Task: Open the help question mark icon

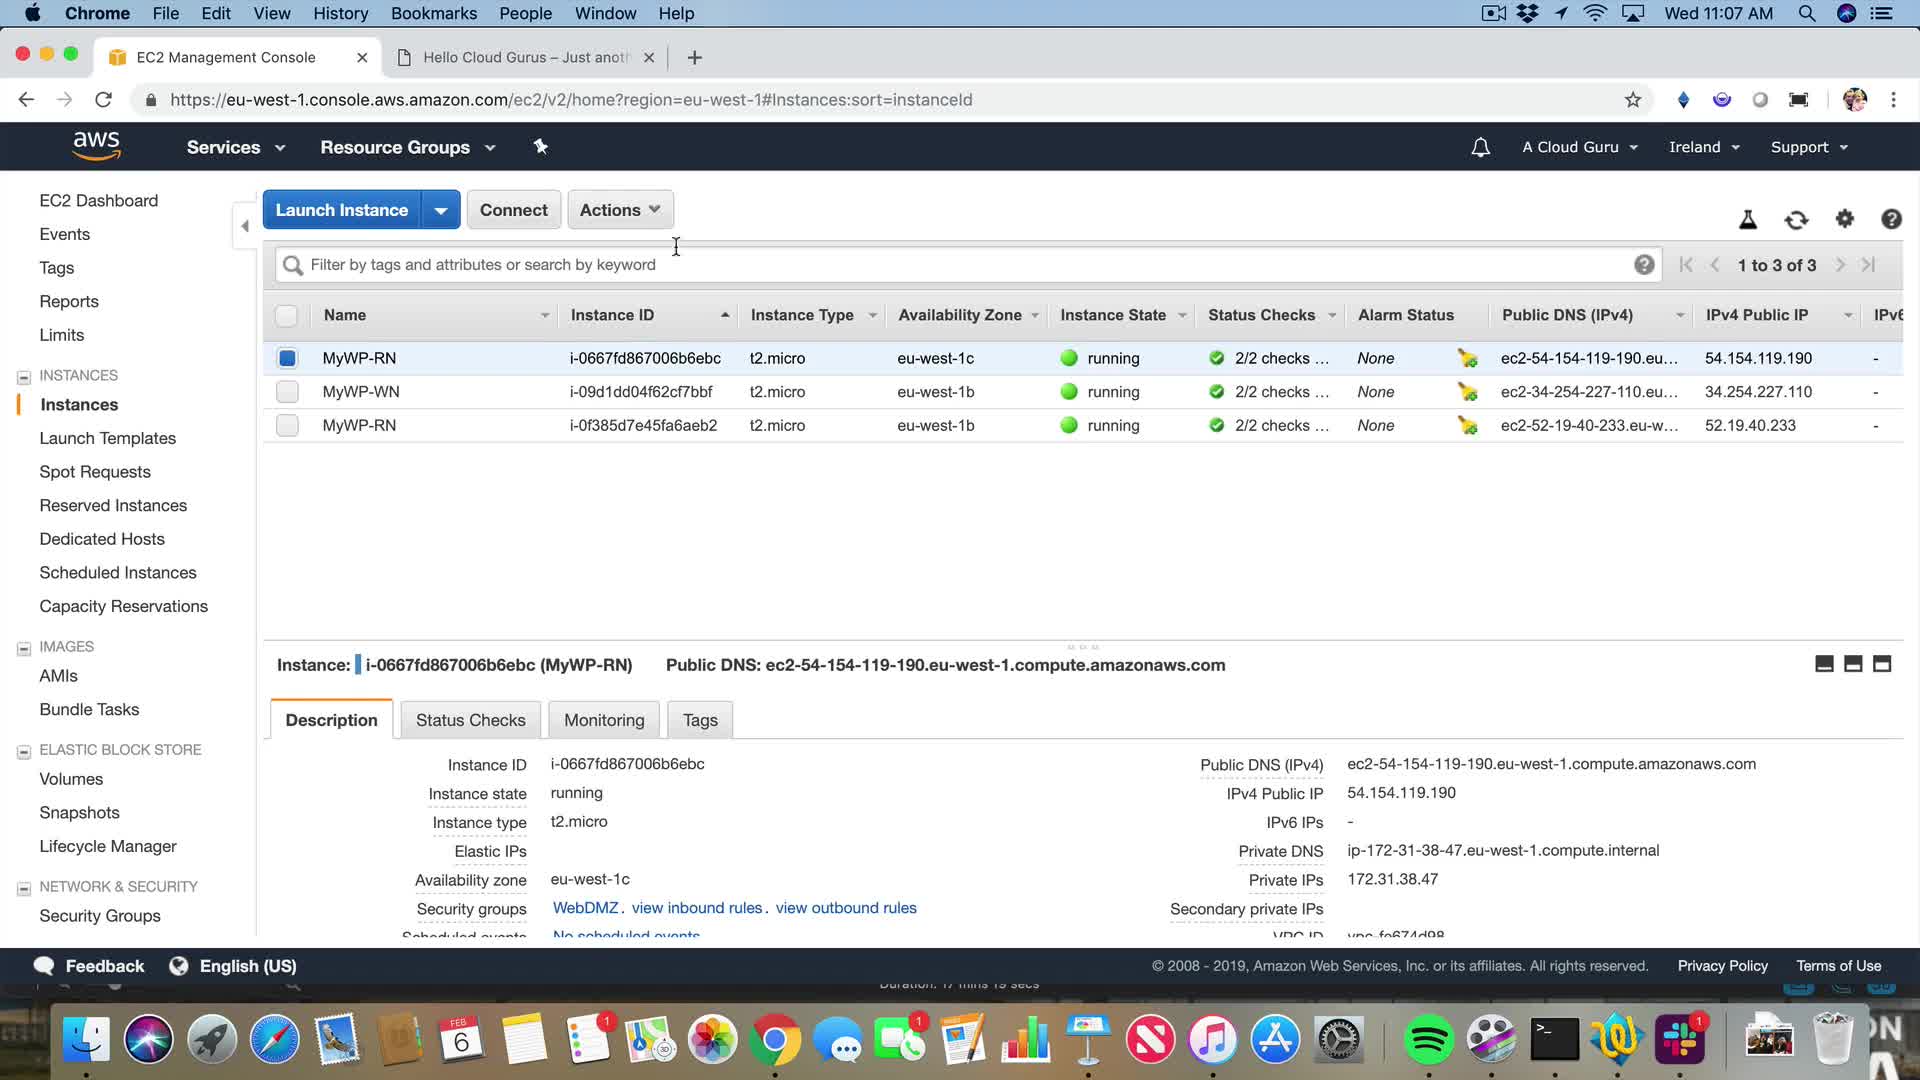Action: point(1890,219)
